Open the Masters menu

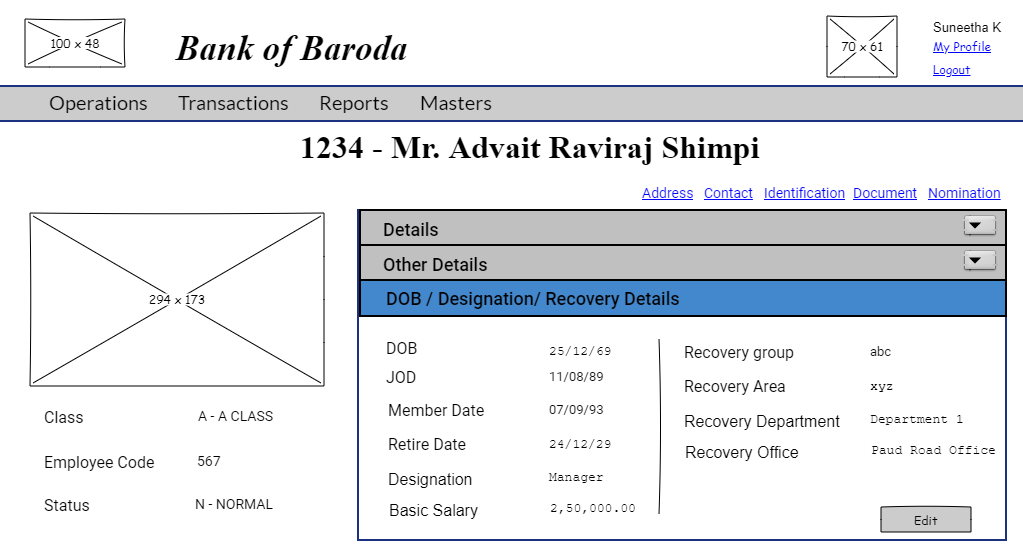coord(456,104)
